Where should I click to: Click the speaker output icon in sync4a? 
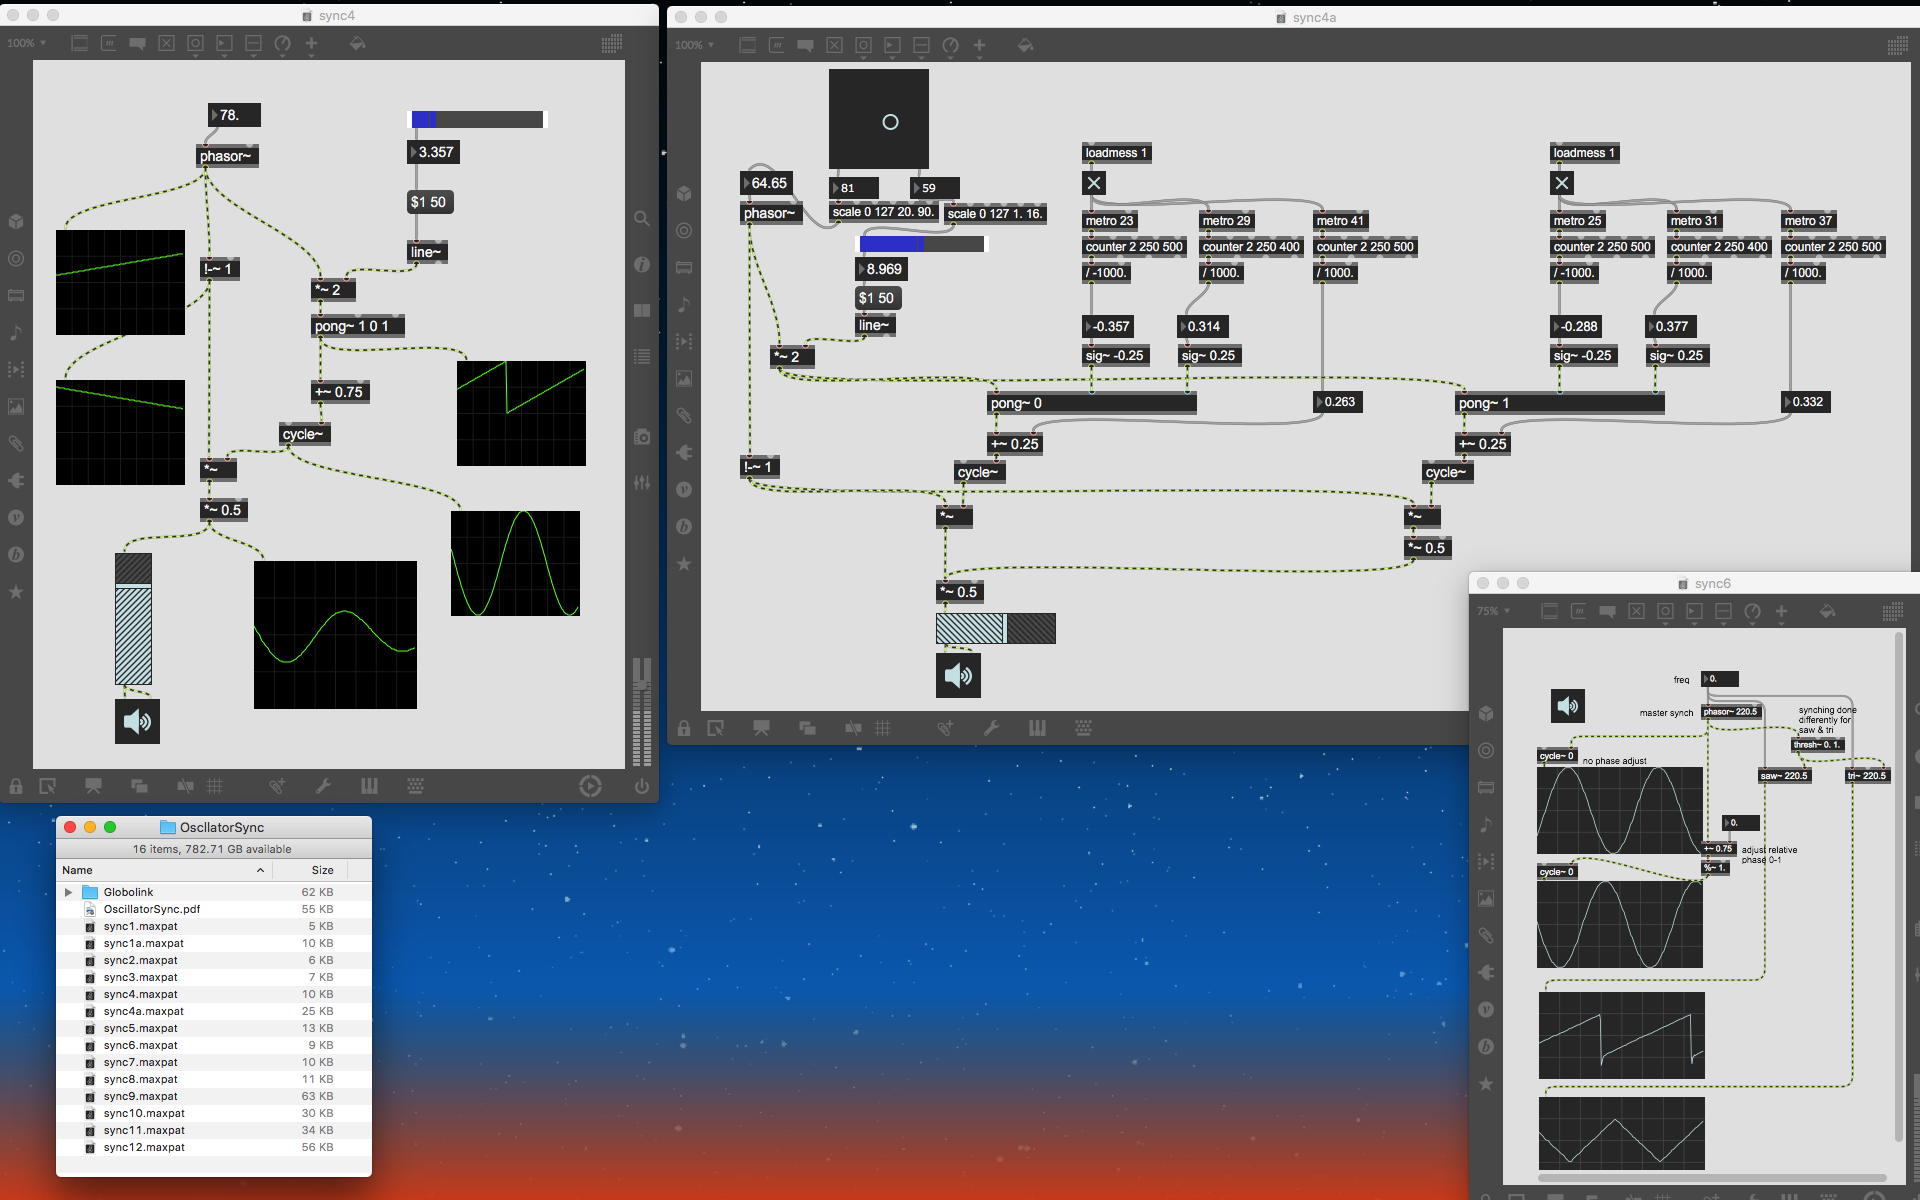(958, 676)
